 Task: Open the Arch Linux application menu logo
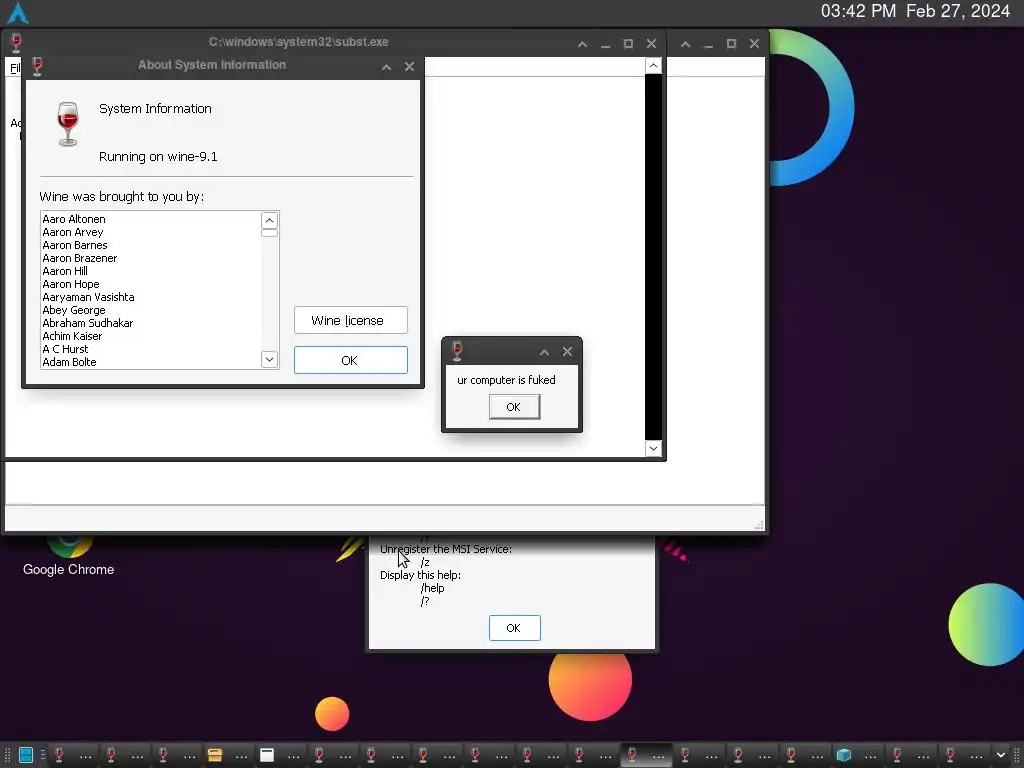coord(18,12)
